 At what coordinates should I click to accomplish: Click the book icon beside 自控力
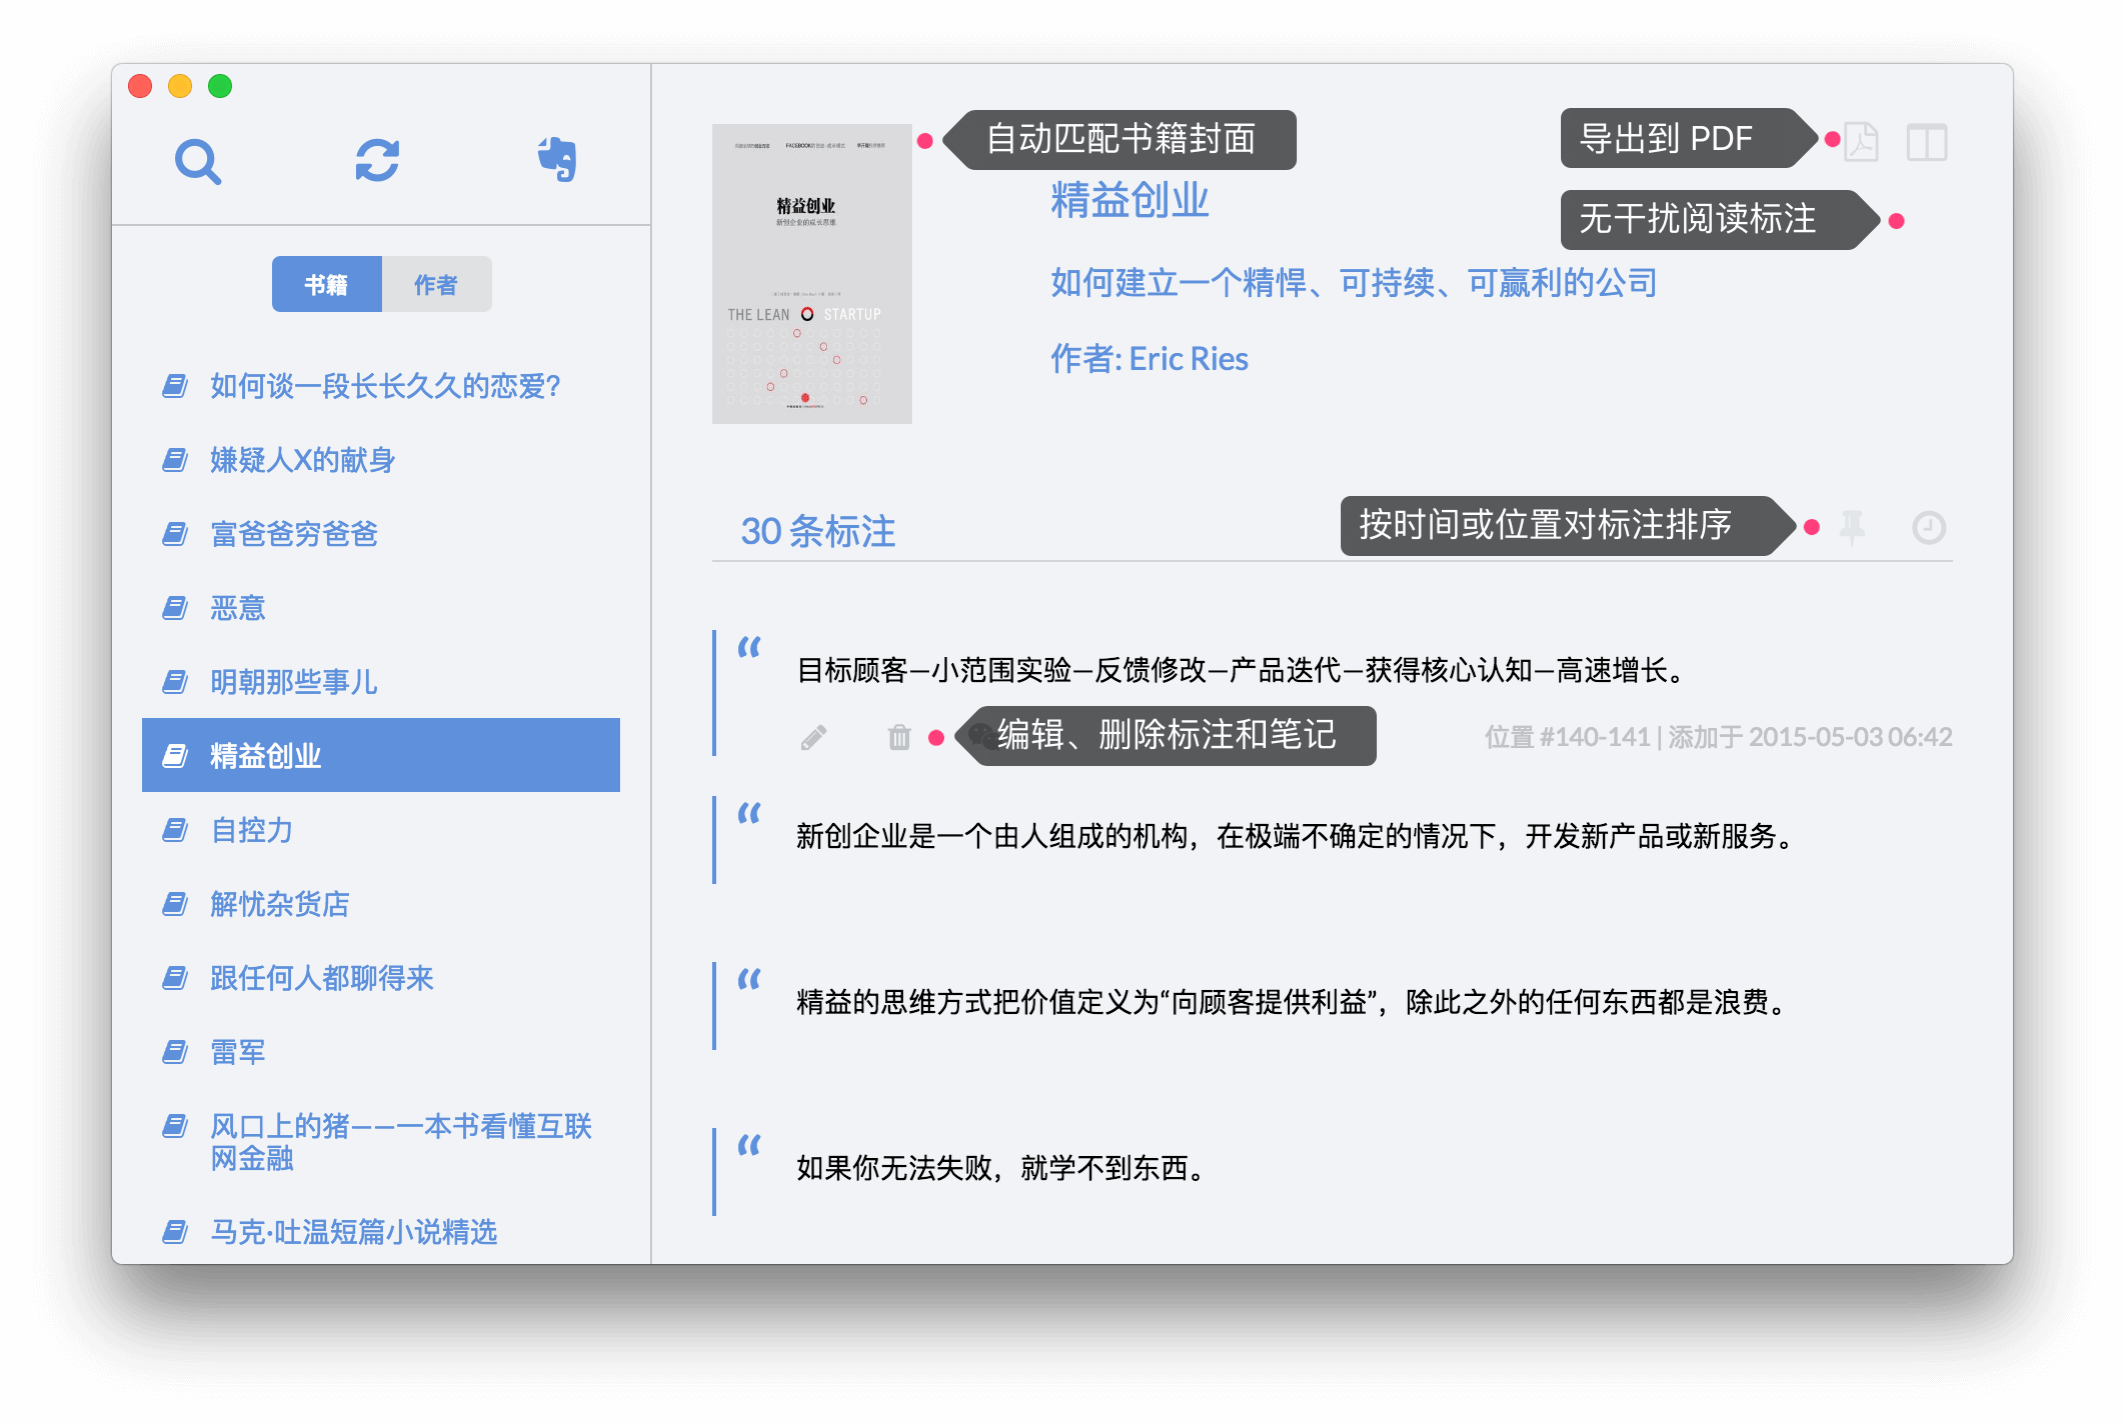click(175, 830)
